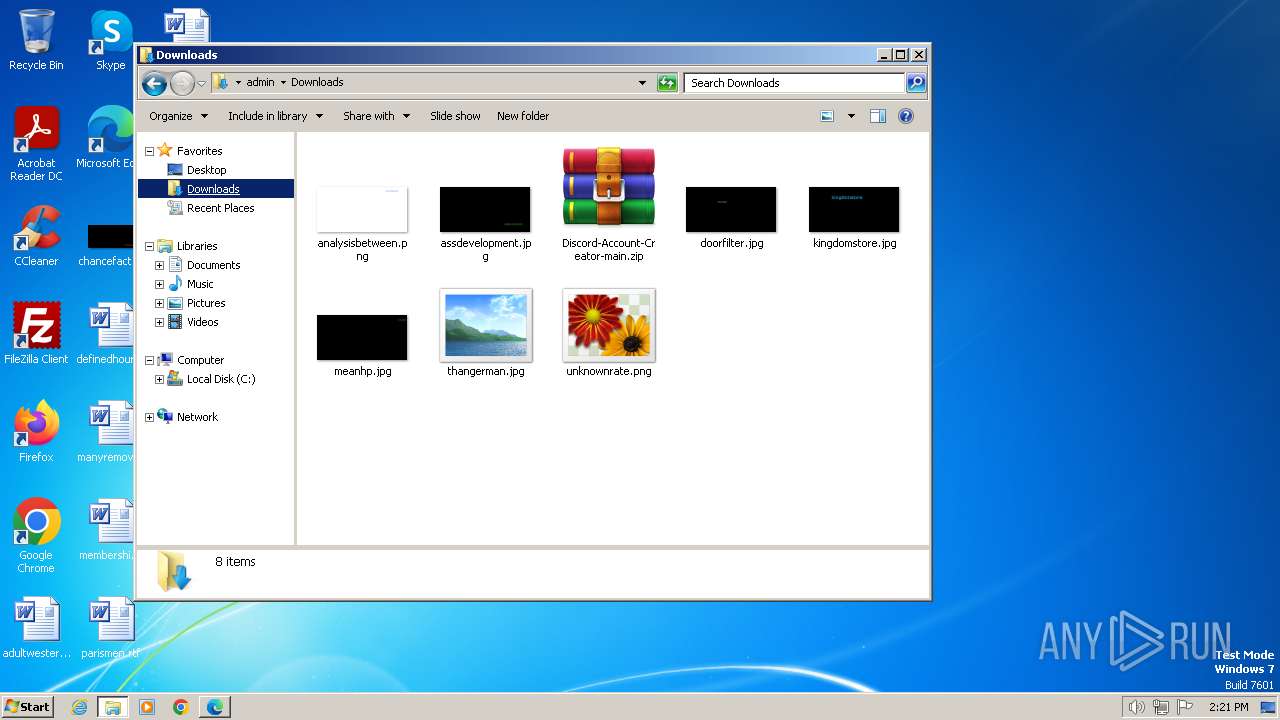
Task: Click the Back navigation arrow in Explorer
Action: pyautogui.click(x=154, y=83)
